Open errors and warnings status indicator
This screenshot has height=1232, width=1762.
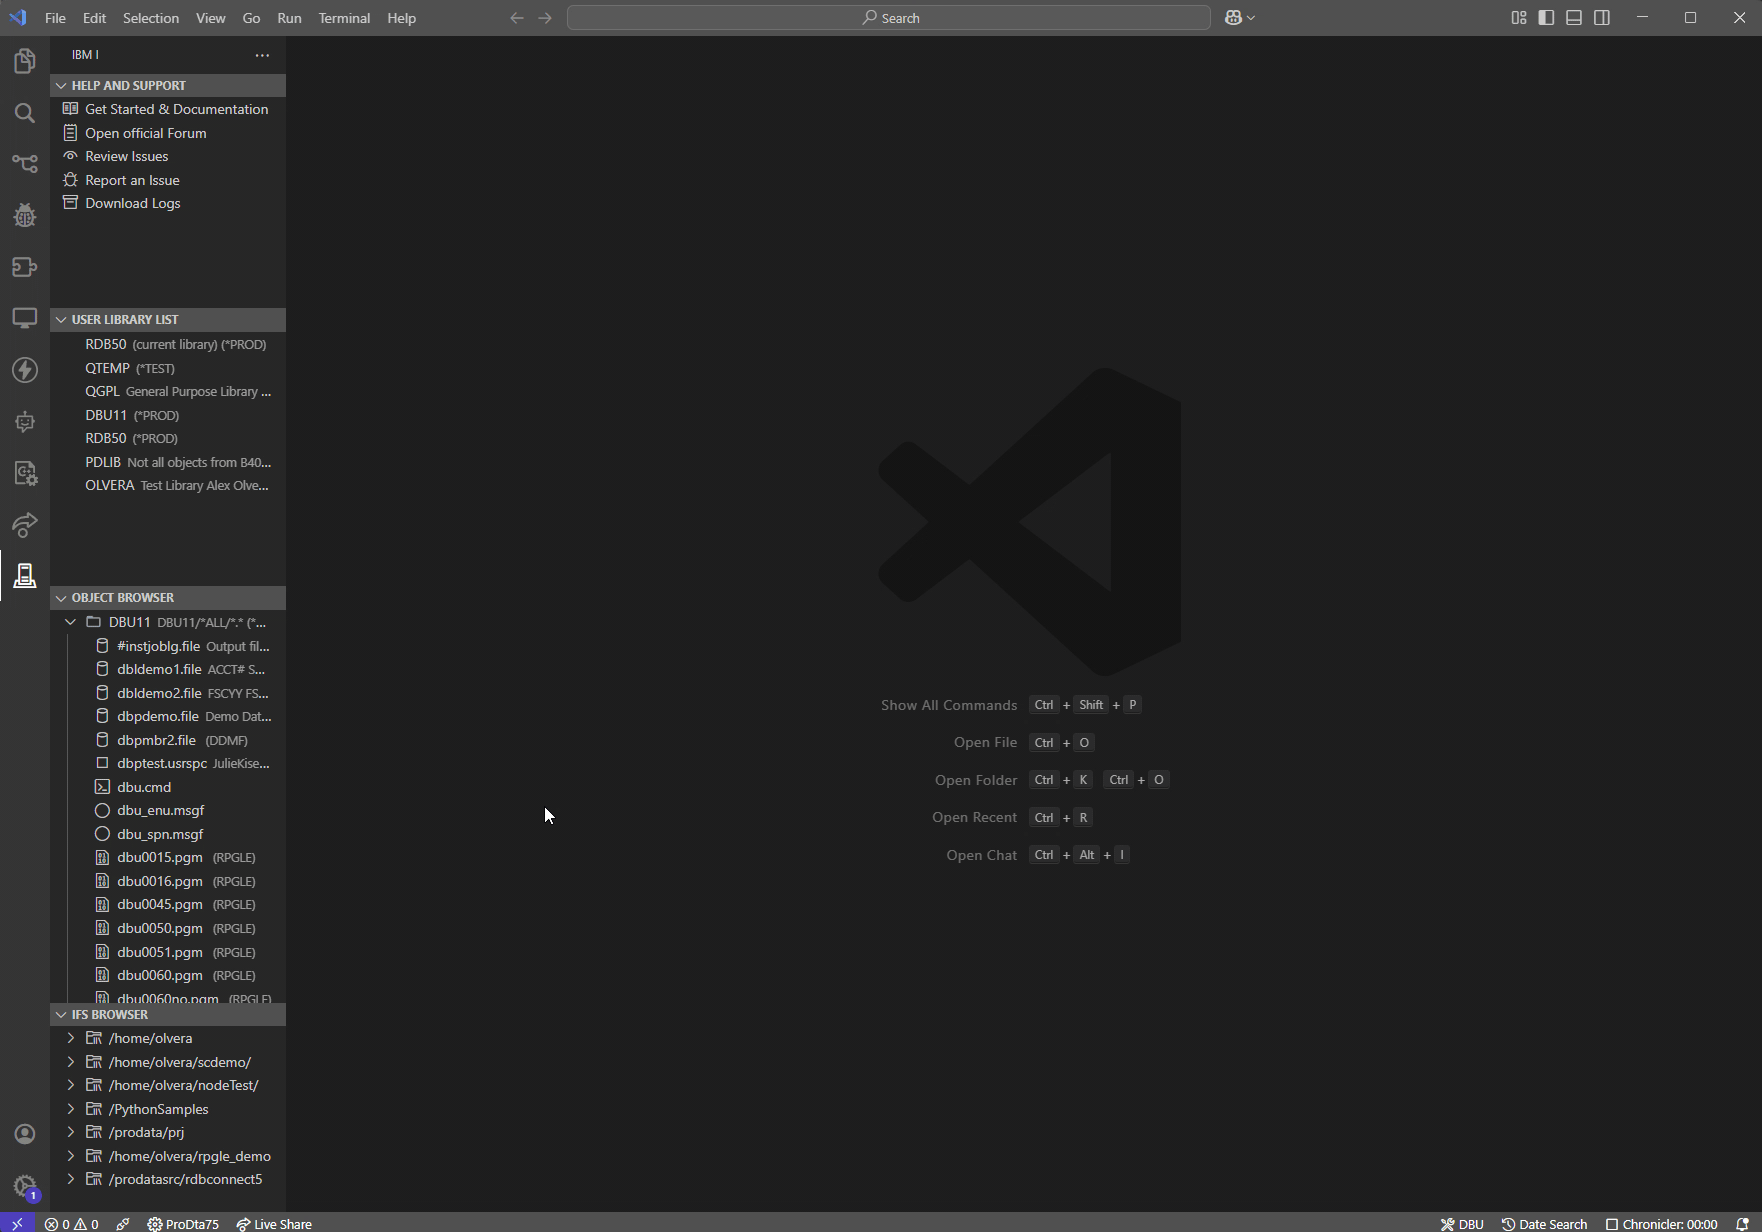coord(71,1223)
